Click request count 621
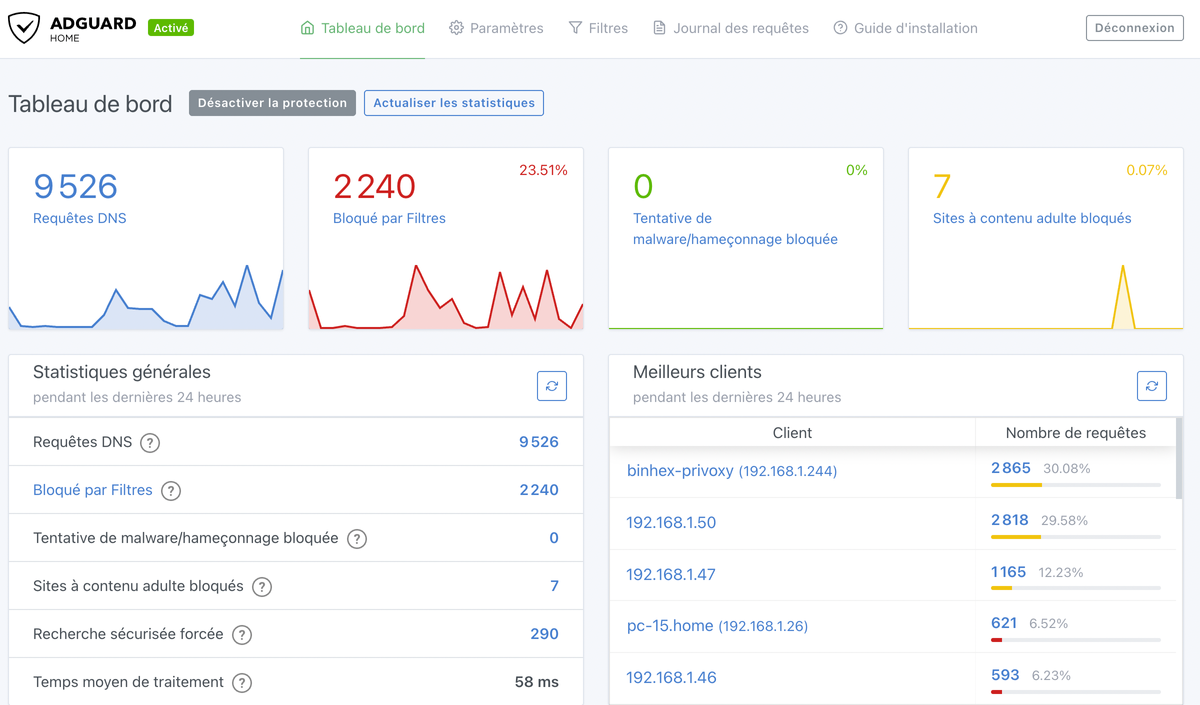Viewport: 1200px width, 705px height. point(1004,623)
